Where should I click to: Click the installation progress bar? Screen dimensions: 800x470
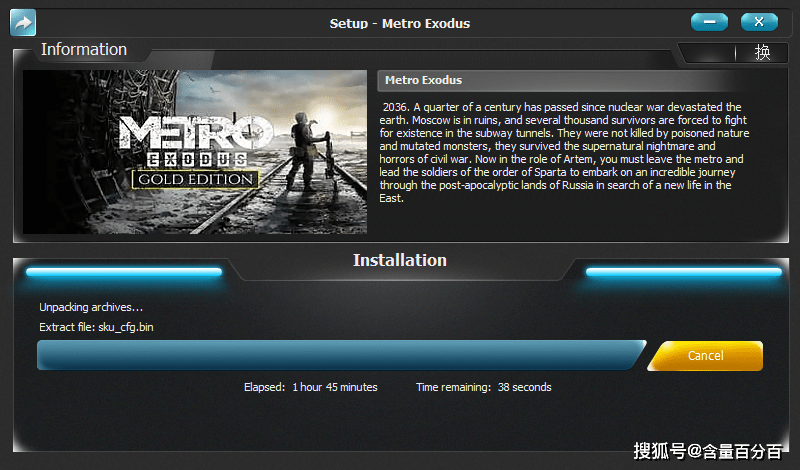(341, 355)
